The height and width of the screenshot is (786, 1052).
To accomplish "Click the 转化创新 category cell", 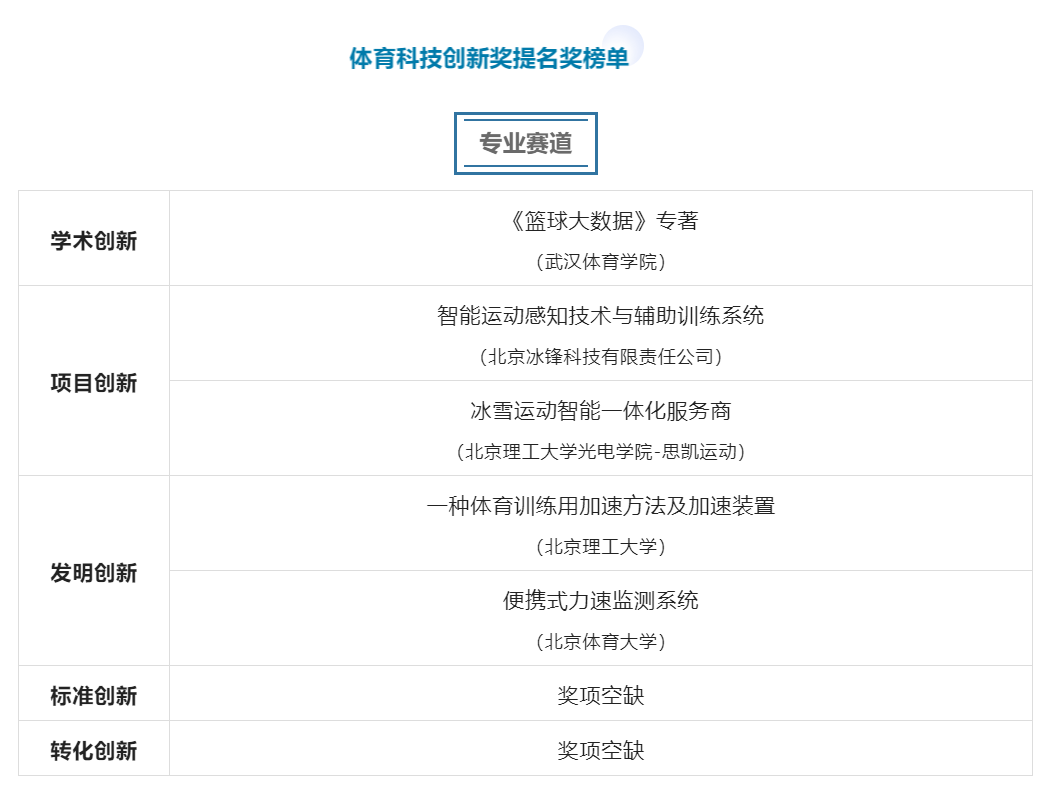I will tap(94, 748).
